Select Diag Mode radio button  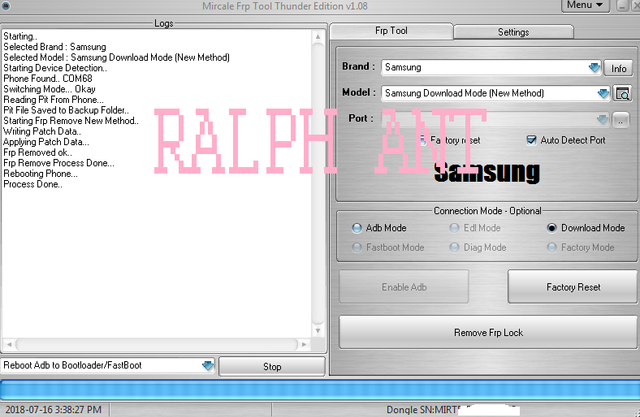click(454, 247)
